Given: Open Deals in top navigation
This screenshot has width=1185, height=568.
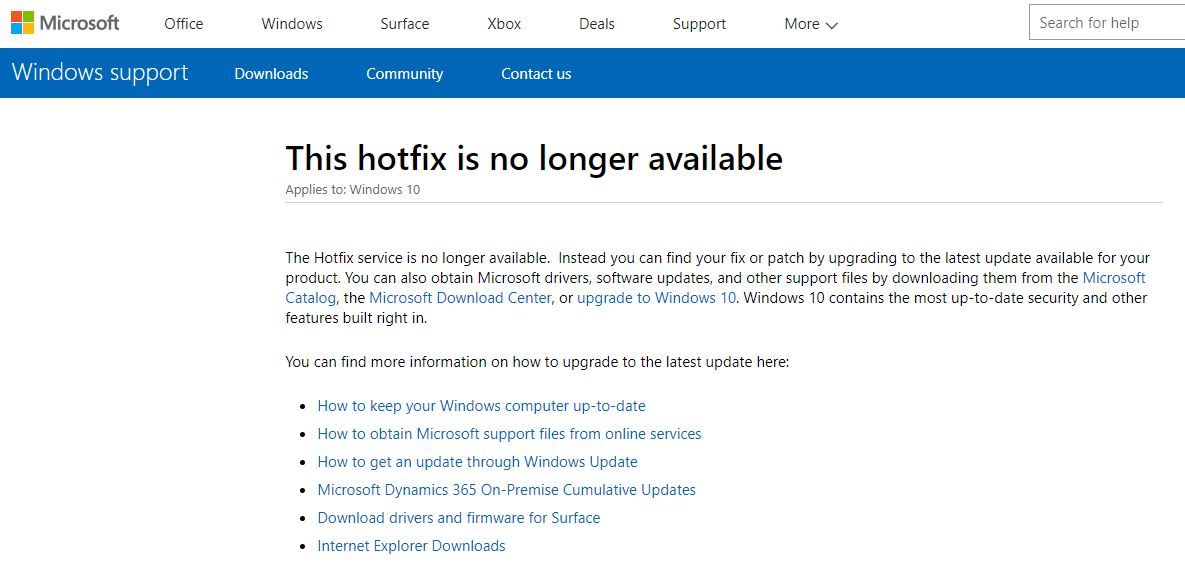Looking at the screenshot, I should click(x=597, y=23).
